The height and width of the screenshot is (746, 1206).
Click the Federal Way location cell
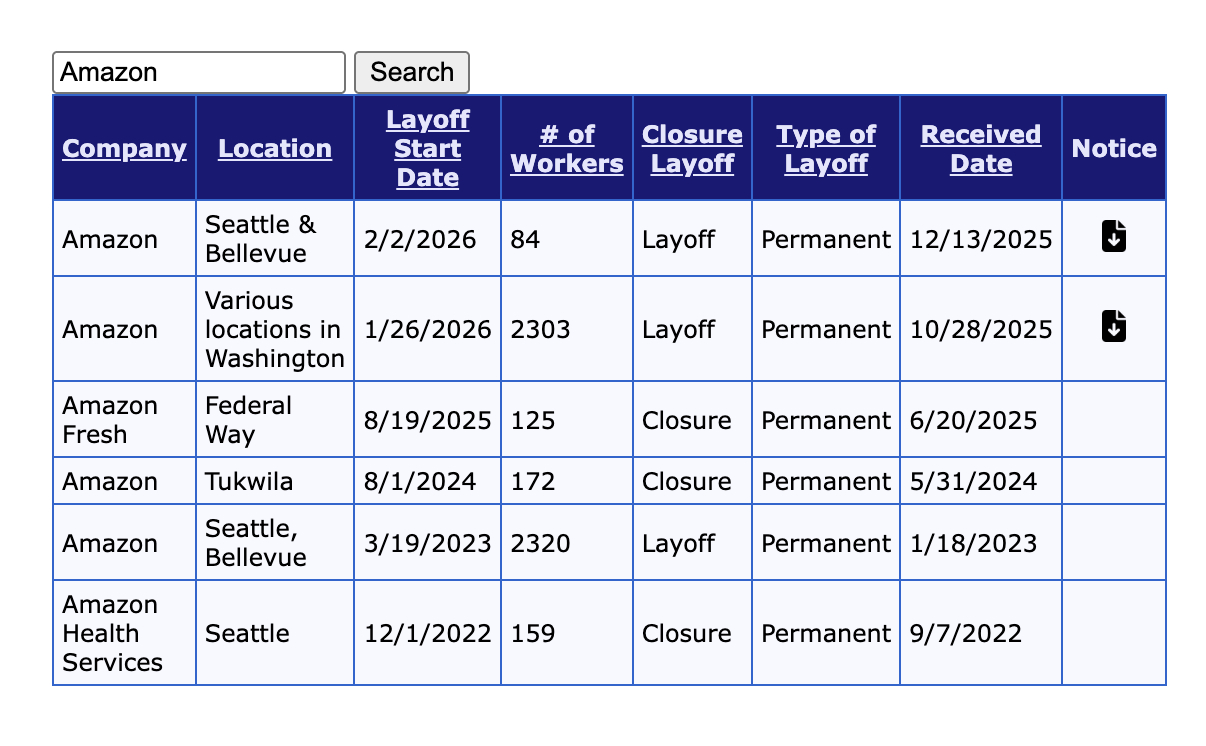(x=249, y=420)
